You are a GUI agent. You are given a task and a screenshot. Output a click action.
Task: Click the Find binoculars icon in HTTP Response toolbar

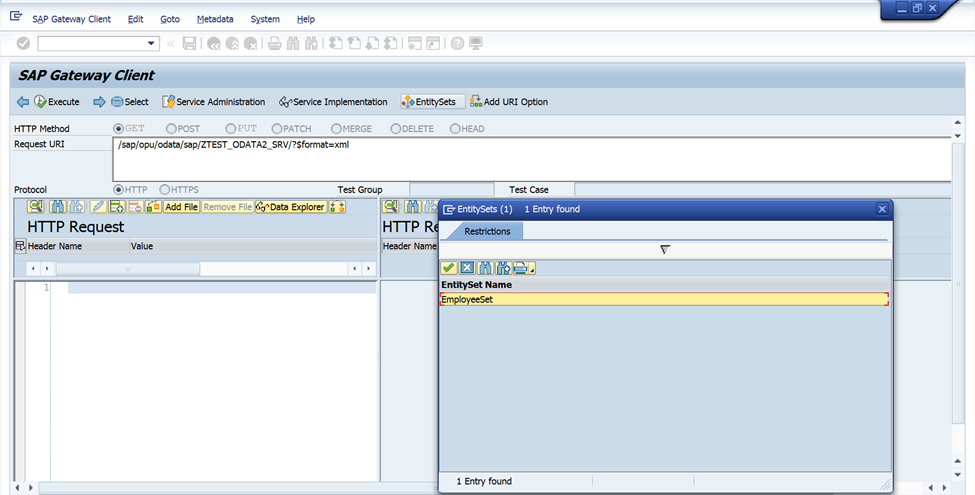click(x=413, y=206)
